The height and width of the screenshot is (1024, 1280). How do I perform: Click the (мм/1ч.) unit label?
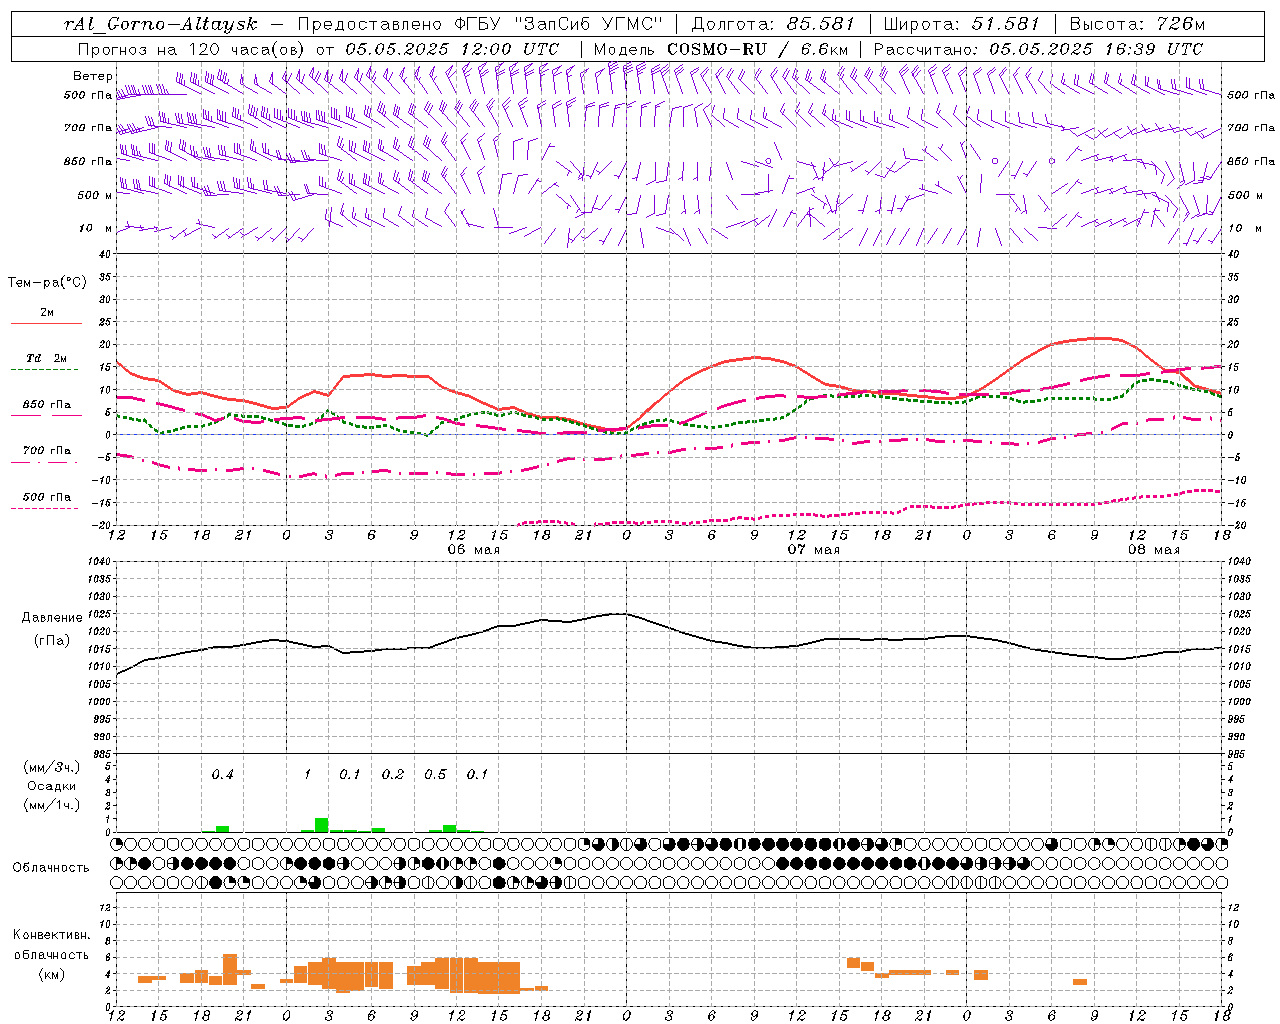52,805
